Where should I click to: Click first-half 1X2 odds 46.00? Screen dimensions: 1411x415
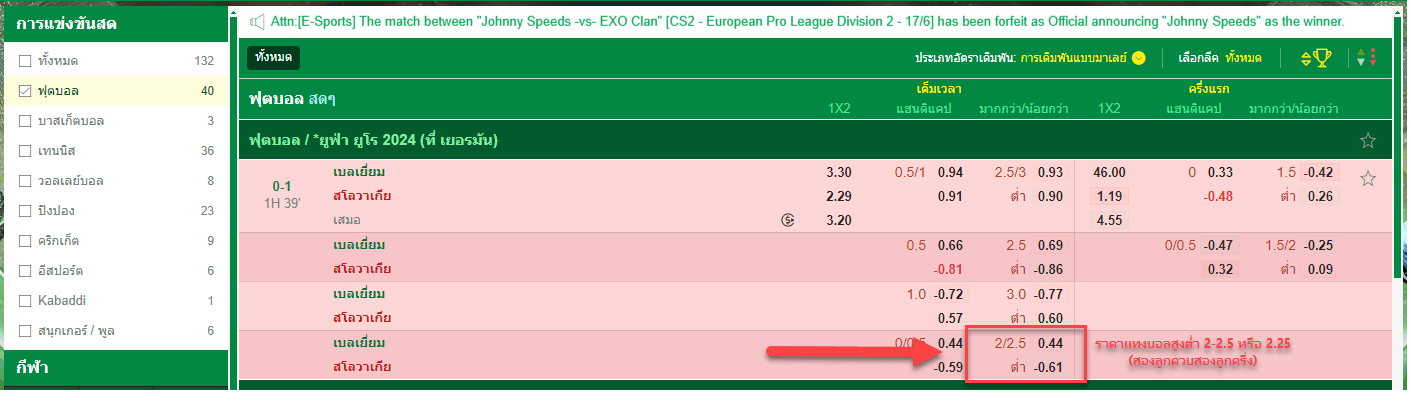tap(1109, 172)
